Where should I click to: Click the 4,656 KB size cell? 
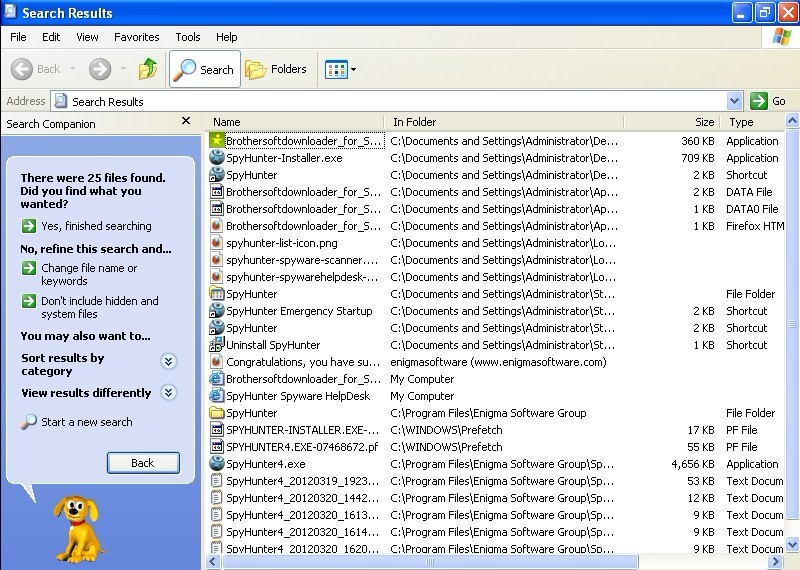[x=692, y=464]
